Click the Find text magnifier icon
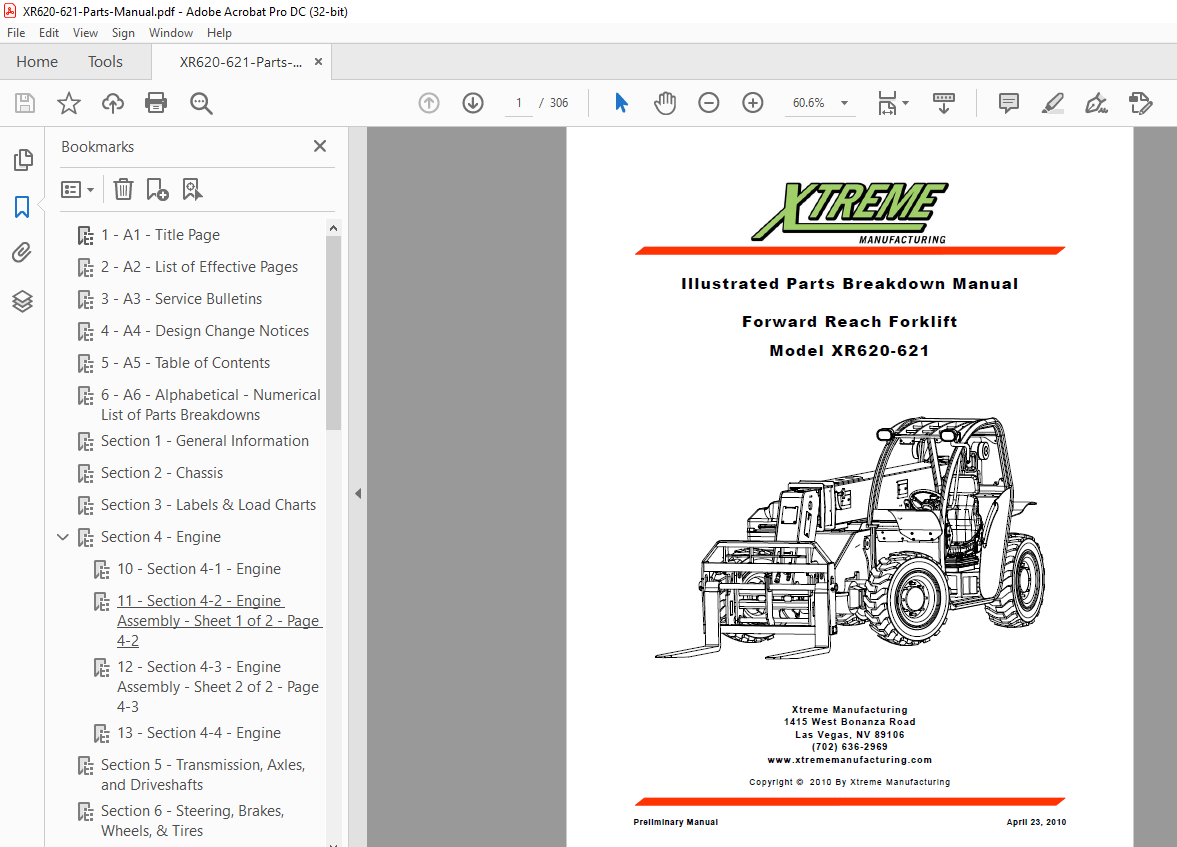Viewport: 1177px width, 847px height. click(x=201, y=103)
